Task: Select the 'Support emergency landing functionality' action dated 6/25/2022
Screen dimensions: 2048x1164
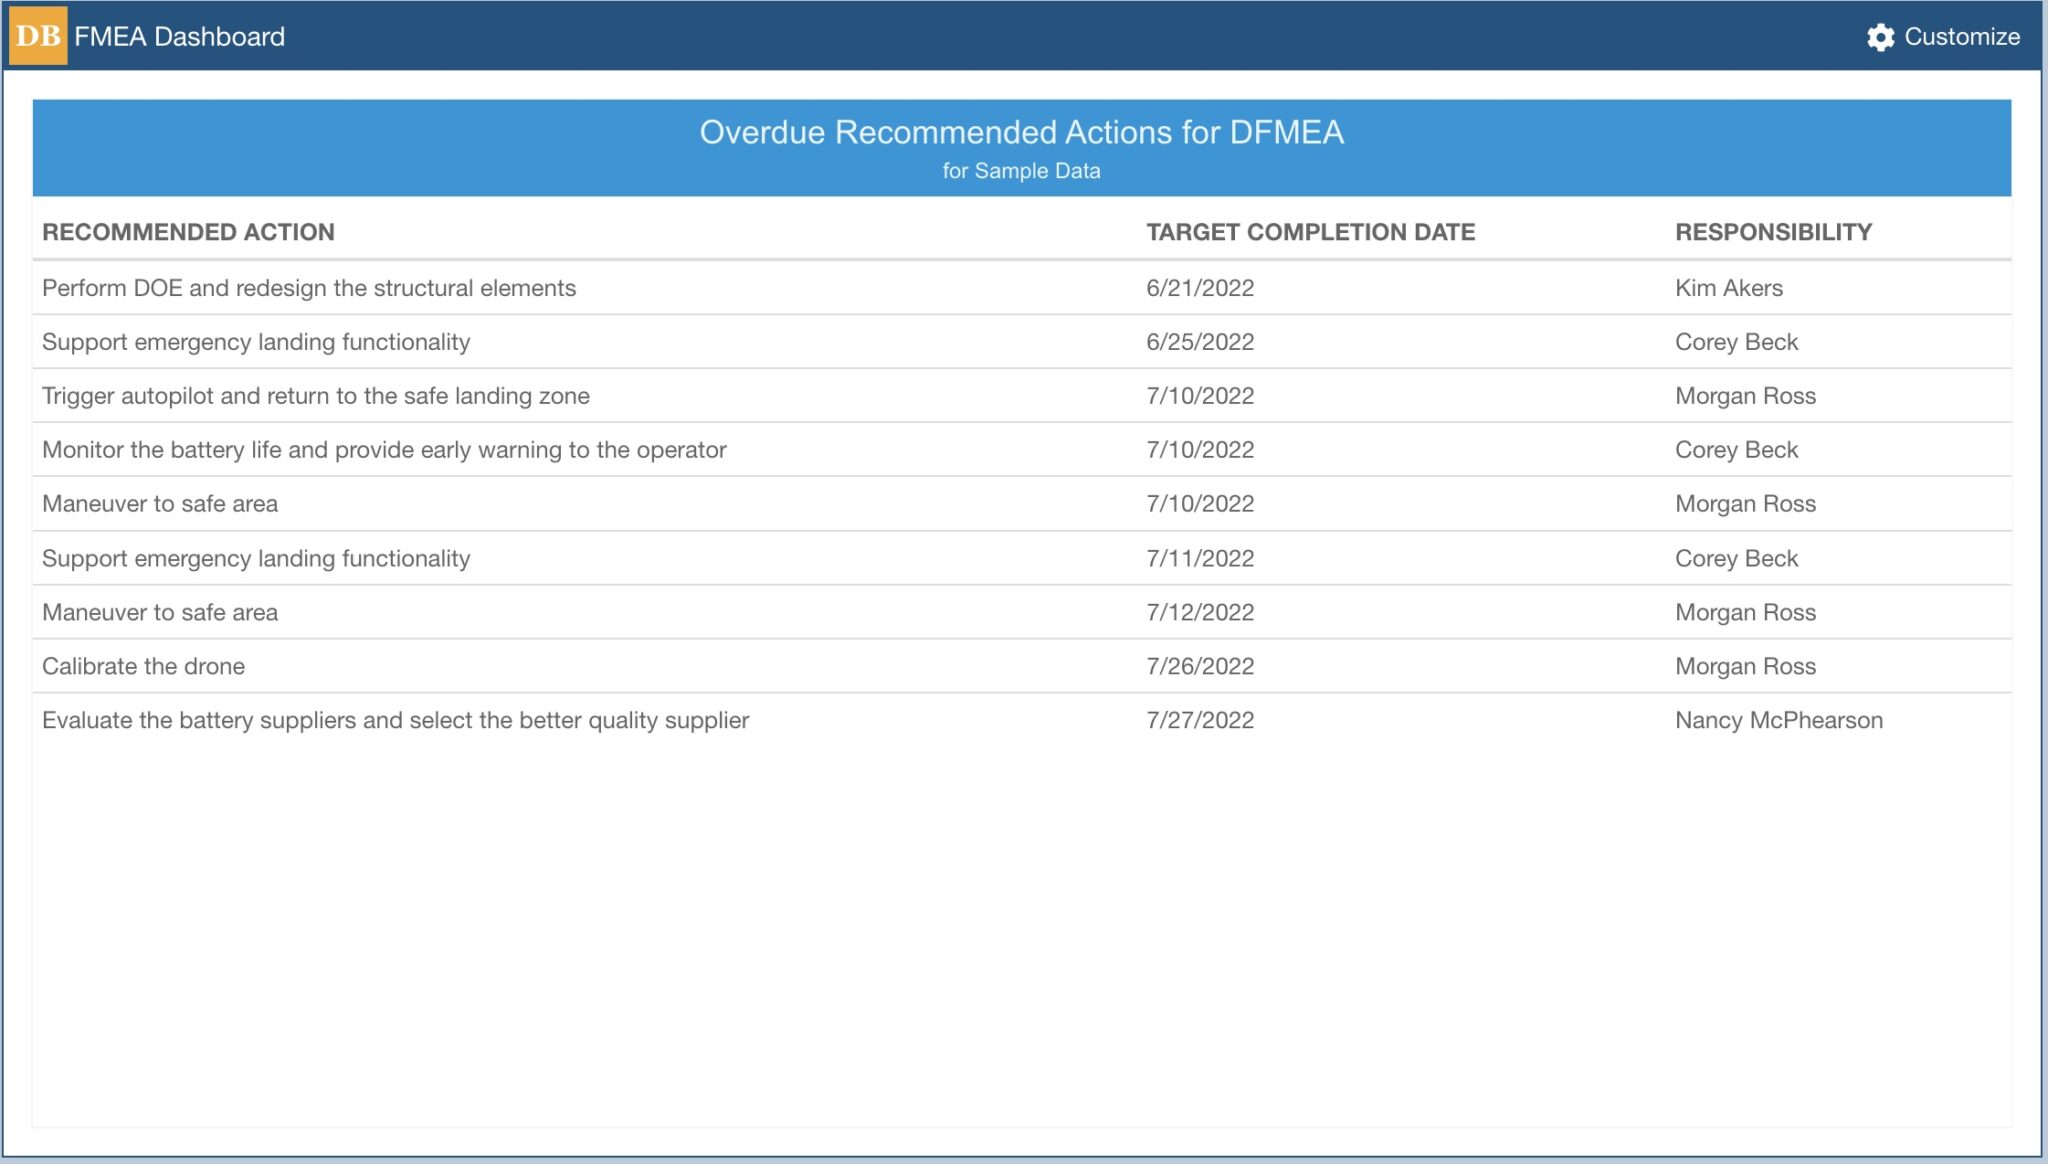Action: (255, 341)
